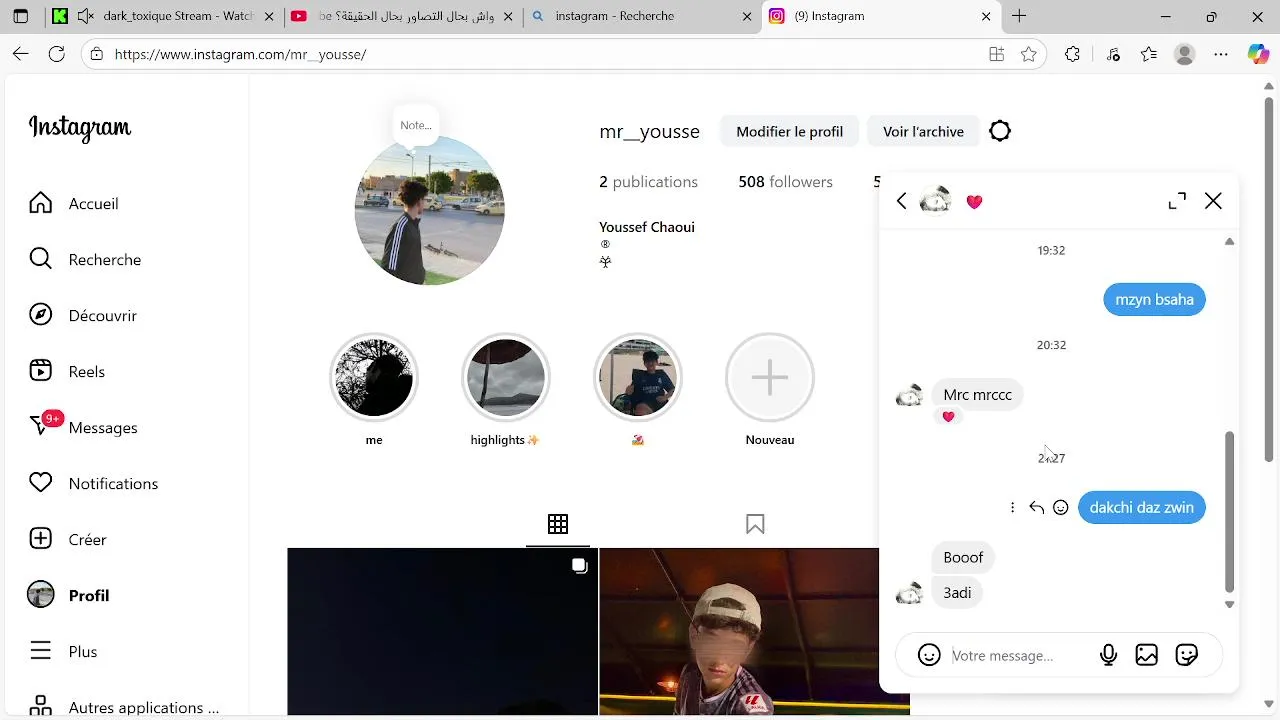
Task: Open the Note bubble above the avatar
Action: click(x=416, y=125)
